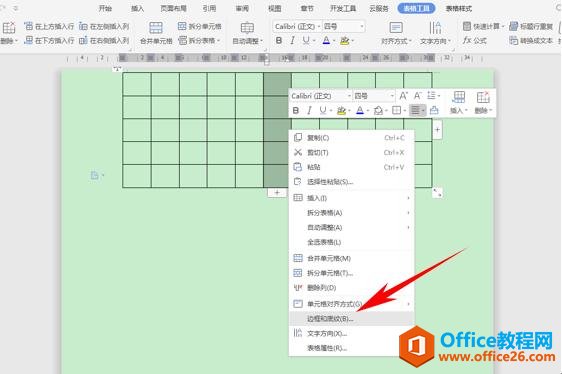Click the add-column plus handle right of table
This screenshot has height=374, width=562.
[437, 130]
